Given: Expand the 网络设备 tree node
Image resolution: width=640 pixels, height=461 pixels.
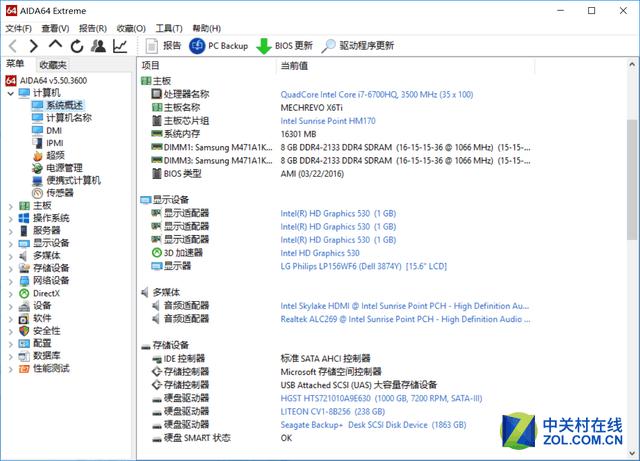Looking at the screenshot, I should tap(11, 282).
